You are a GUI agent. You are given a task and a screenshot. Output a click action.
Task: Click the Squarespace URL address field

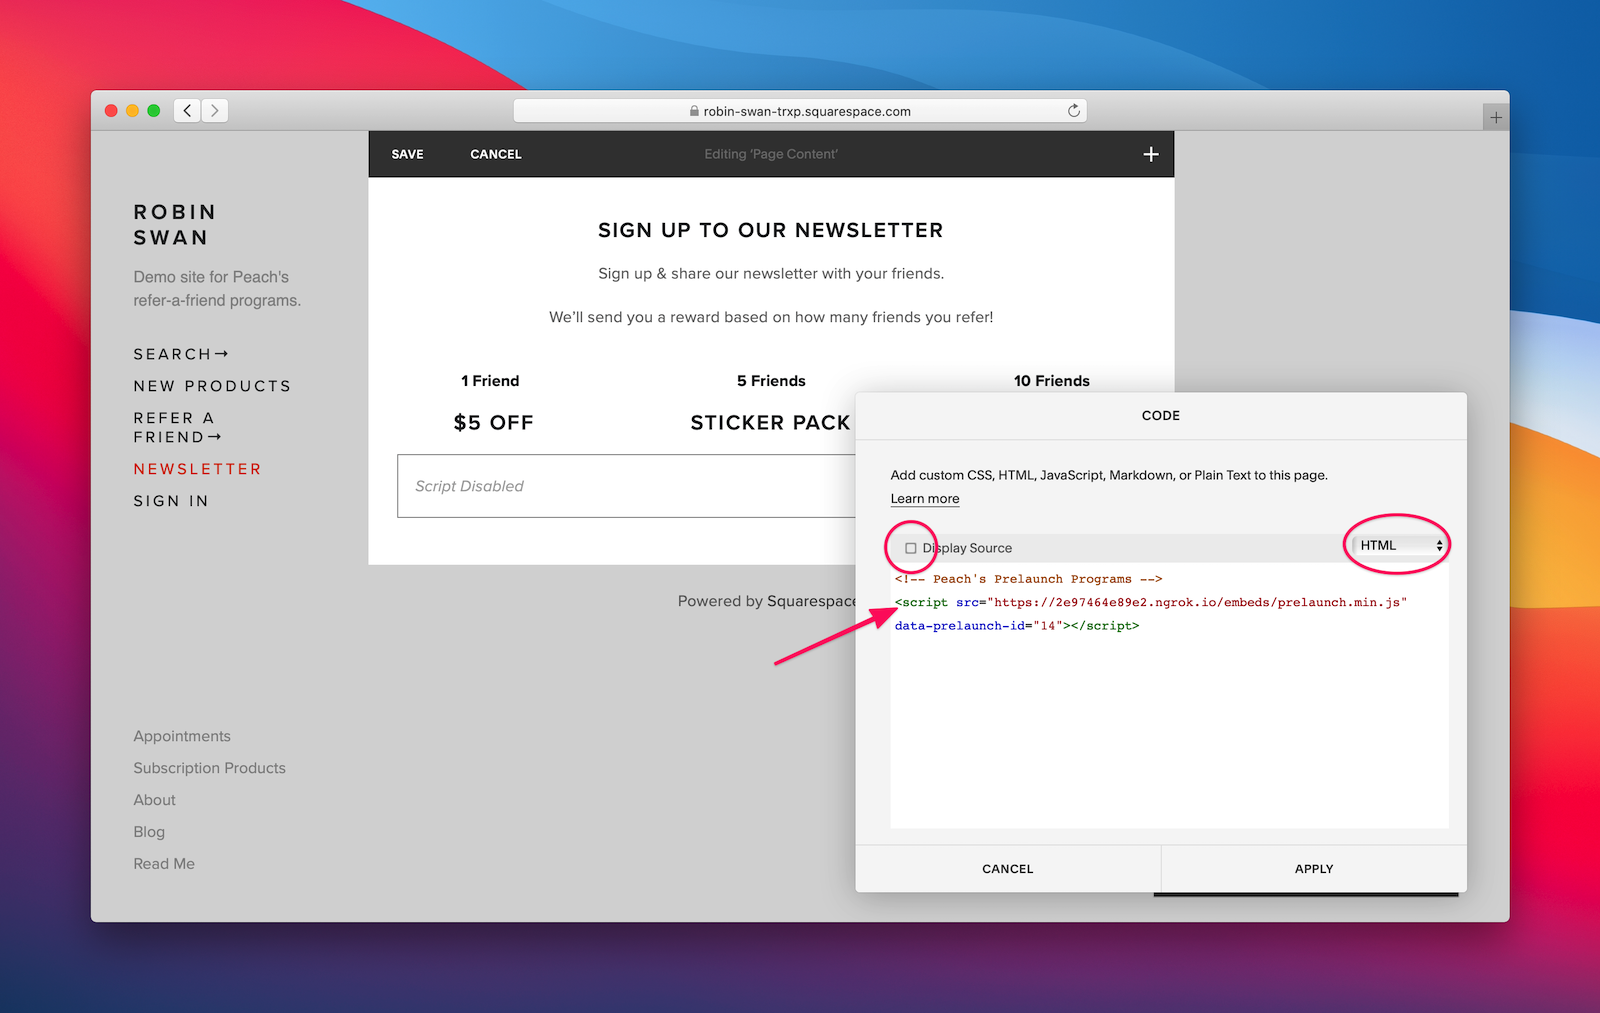800,111
